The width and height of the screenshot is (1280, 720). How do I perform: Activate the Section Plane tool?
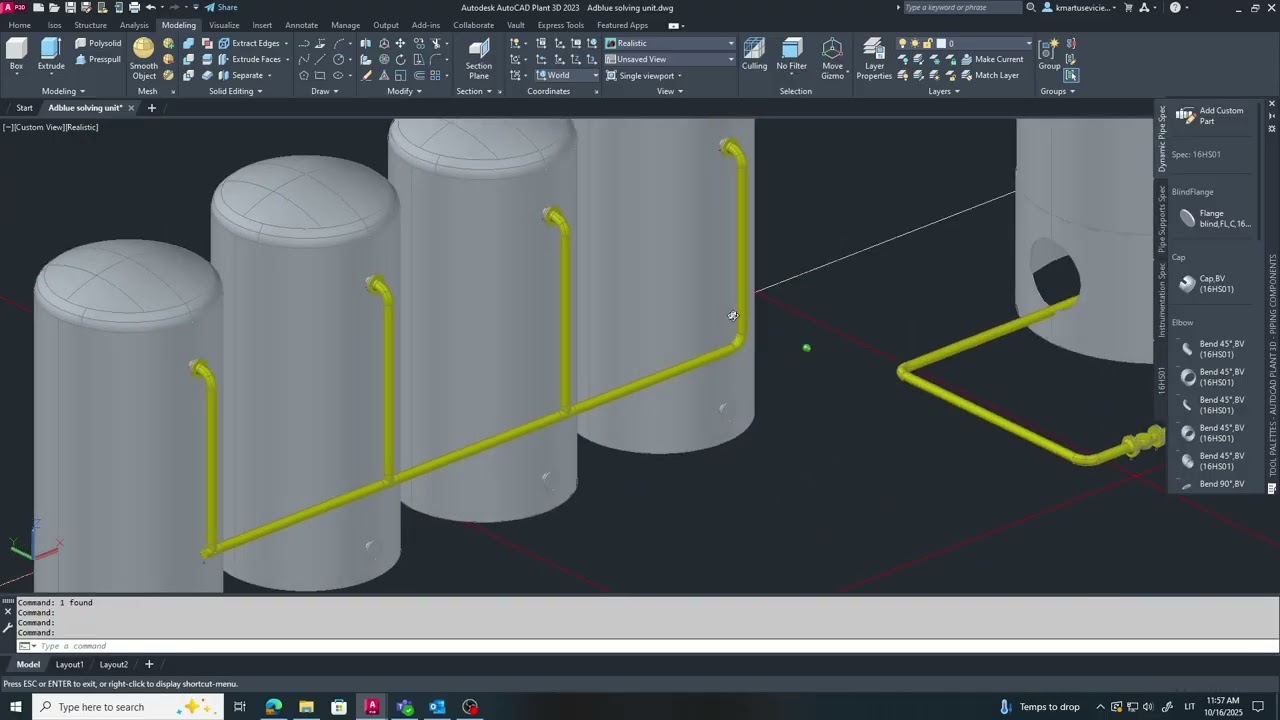479,59
